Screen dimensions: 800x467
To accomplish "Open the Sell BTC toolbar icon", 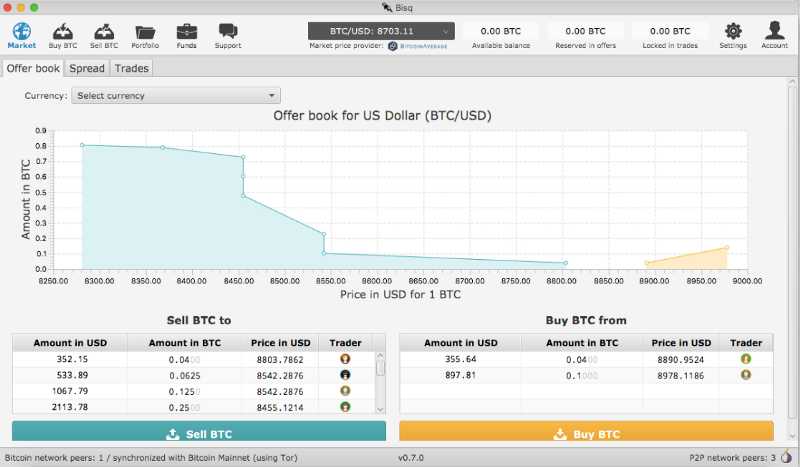I will tap(104, 32).
